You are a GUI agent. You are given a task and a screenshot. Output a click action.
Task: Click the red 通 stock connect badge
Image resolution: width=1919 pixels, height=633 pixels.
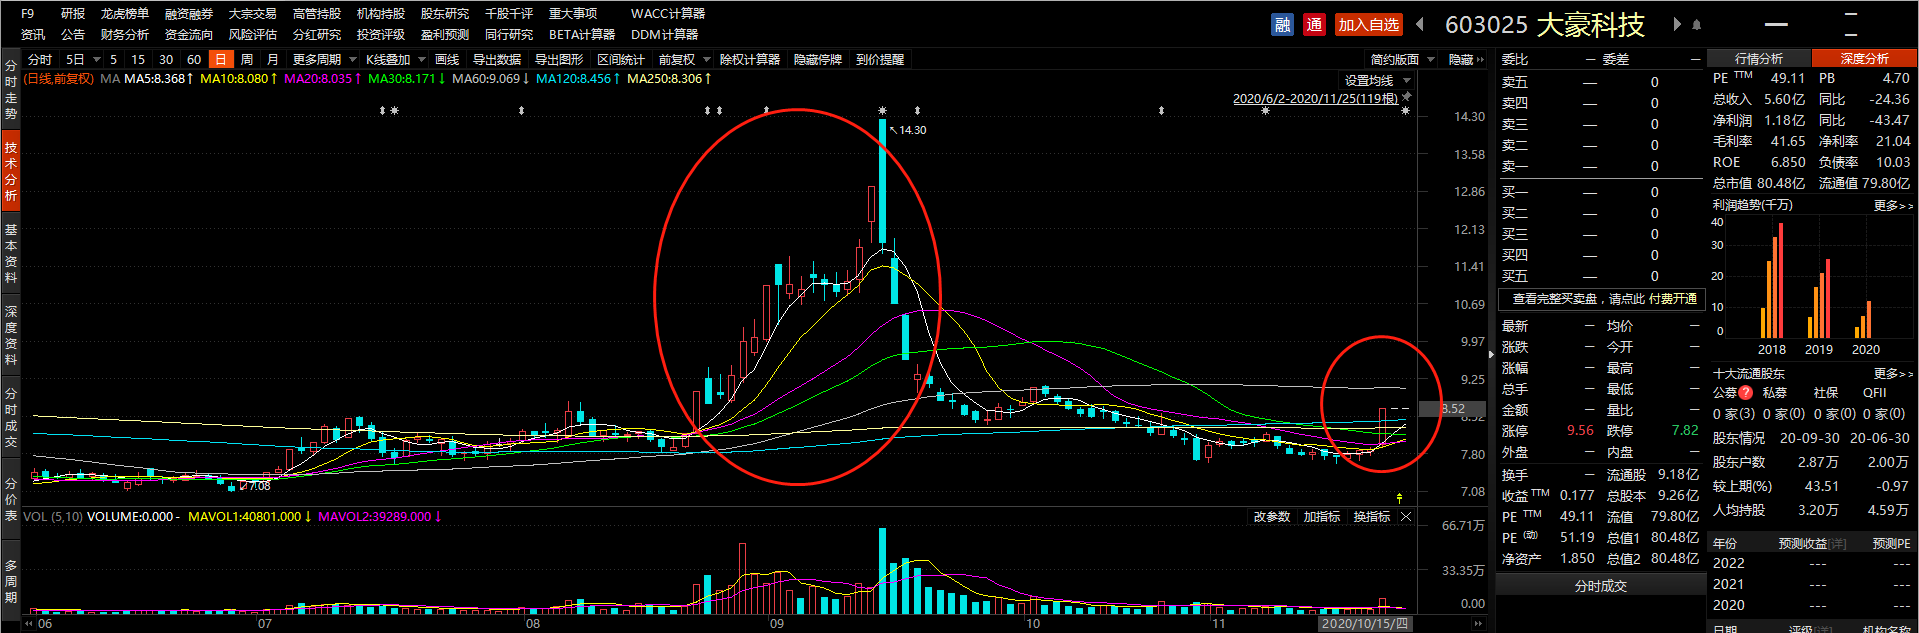coord(1314,25)
